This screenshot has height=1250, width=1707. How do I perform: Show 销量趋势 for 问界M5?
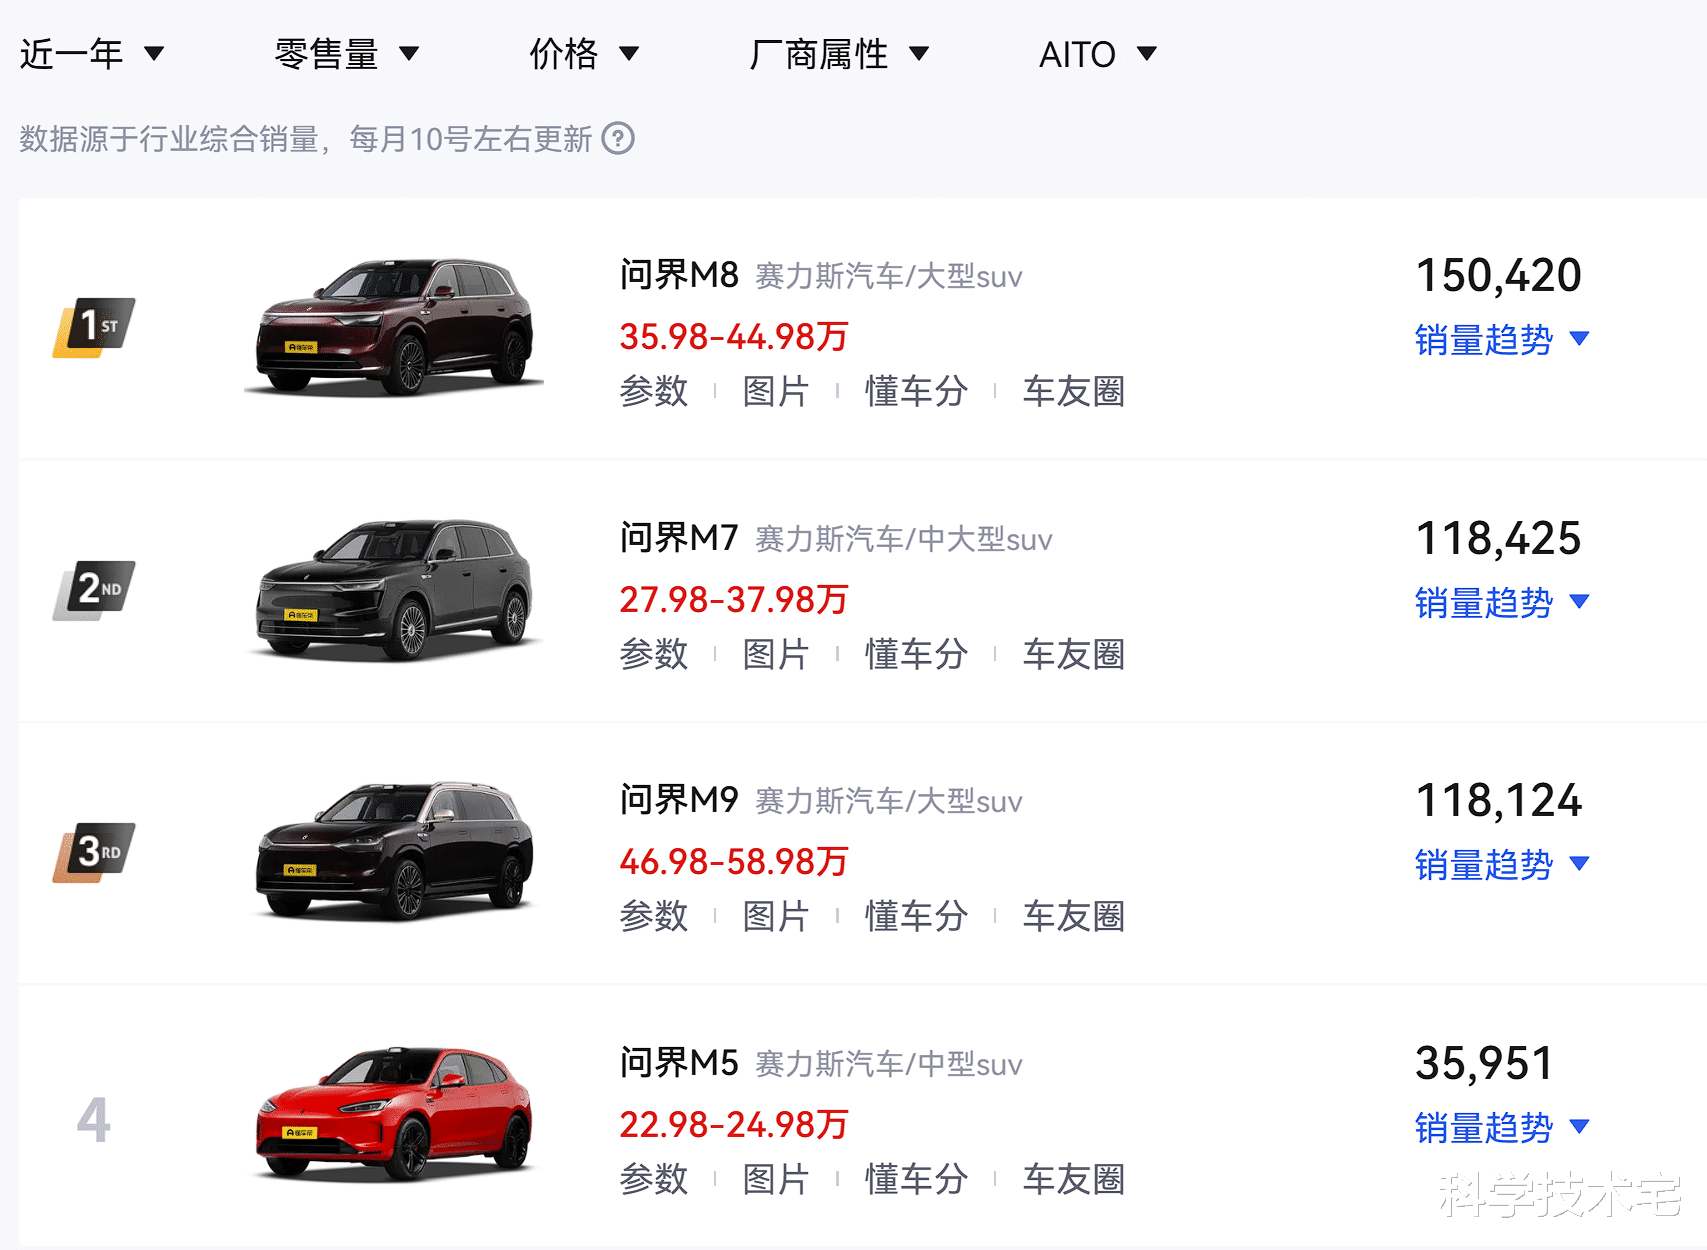[1501, 1128]
